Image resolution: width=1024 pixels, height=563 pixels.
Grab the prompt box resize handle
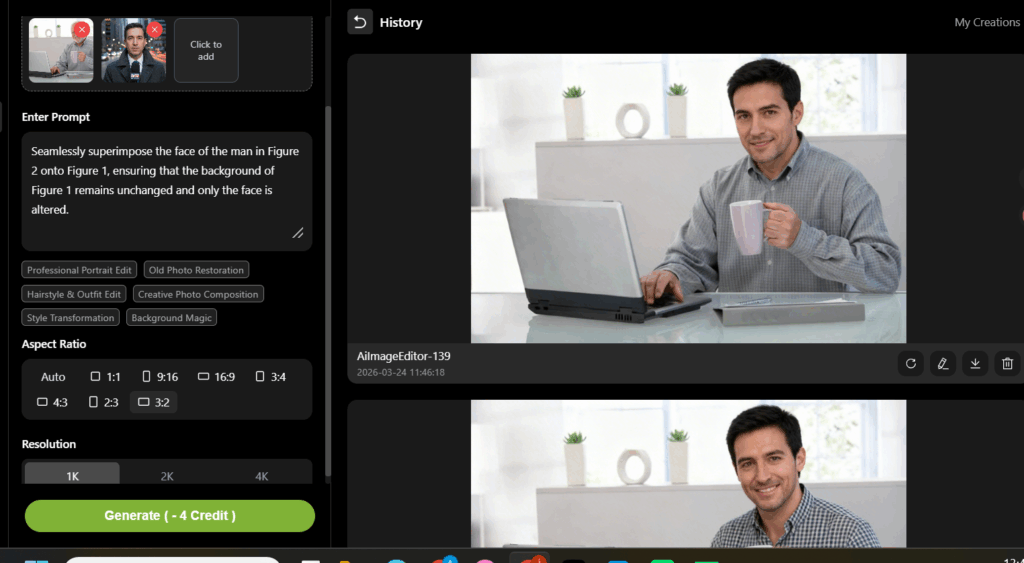pos(298,233)
